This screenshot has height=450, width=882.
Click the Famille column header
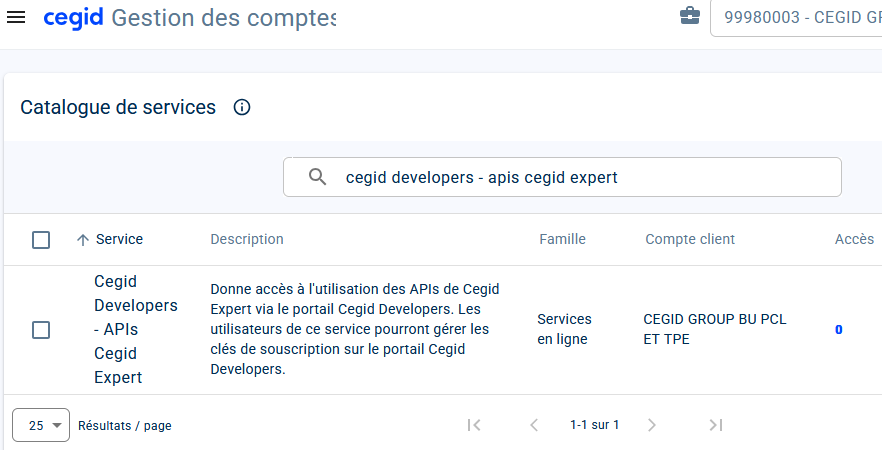tap(562, 239)
